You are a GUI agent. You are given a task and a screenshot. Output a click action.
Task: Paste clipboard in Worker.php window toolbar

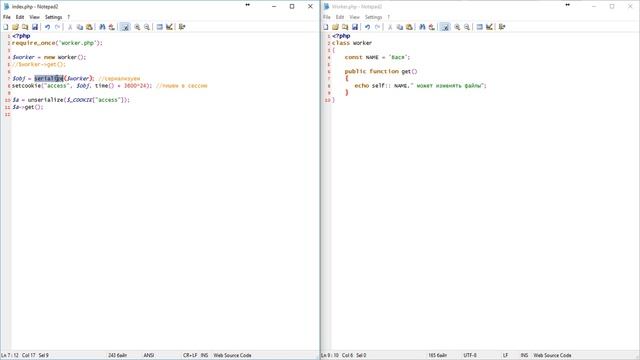[409, 27]
